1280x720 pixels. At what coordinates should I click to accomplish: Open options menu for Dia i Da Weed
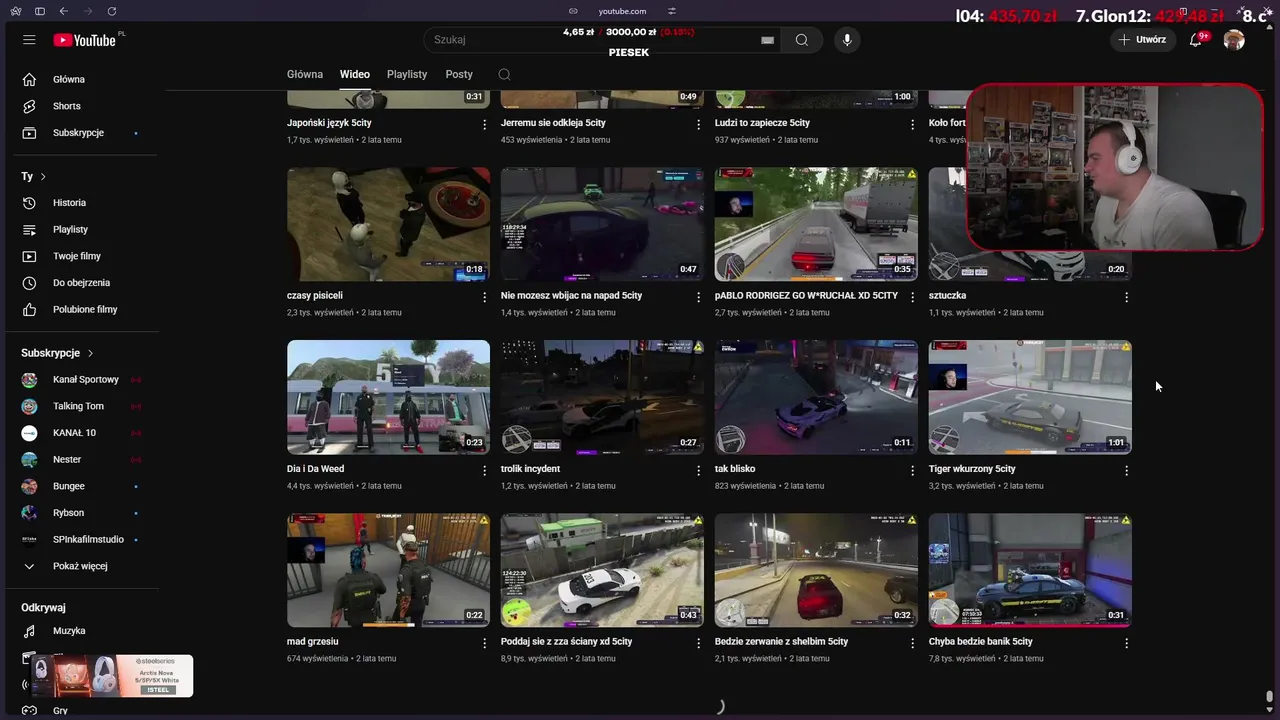(x=485, y=470)
